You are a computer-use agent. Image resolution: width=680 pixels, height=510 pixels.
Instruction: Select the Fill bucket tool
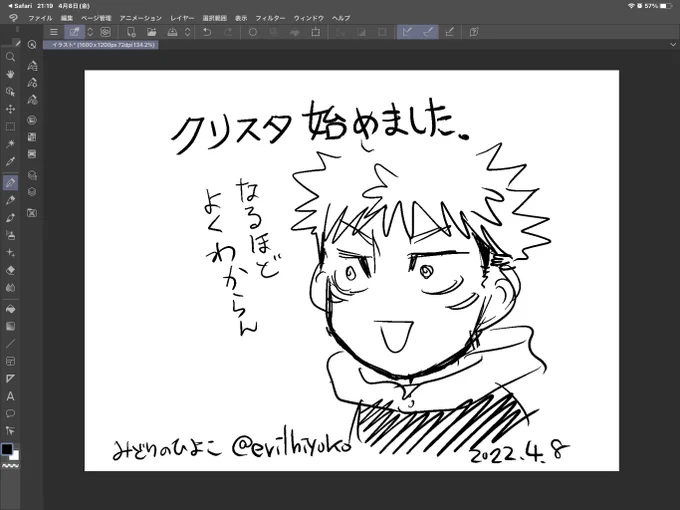(10, 309)
